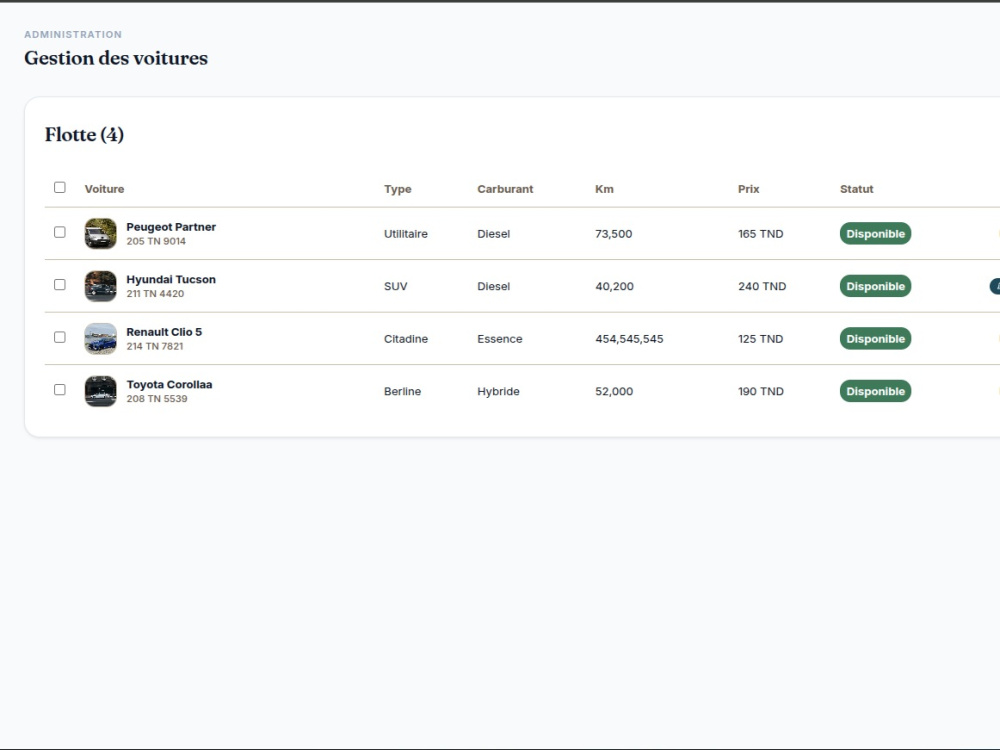Click Diesel in the Hyundai Tucson row
1000x750 pixels.
click(494, 286)
